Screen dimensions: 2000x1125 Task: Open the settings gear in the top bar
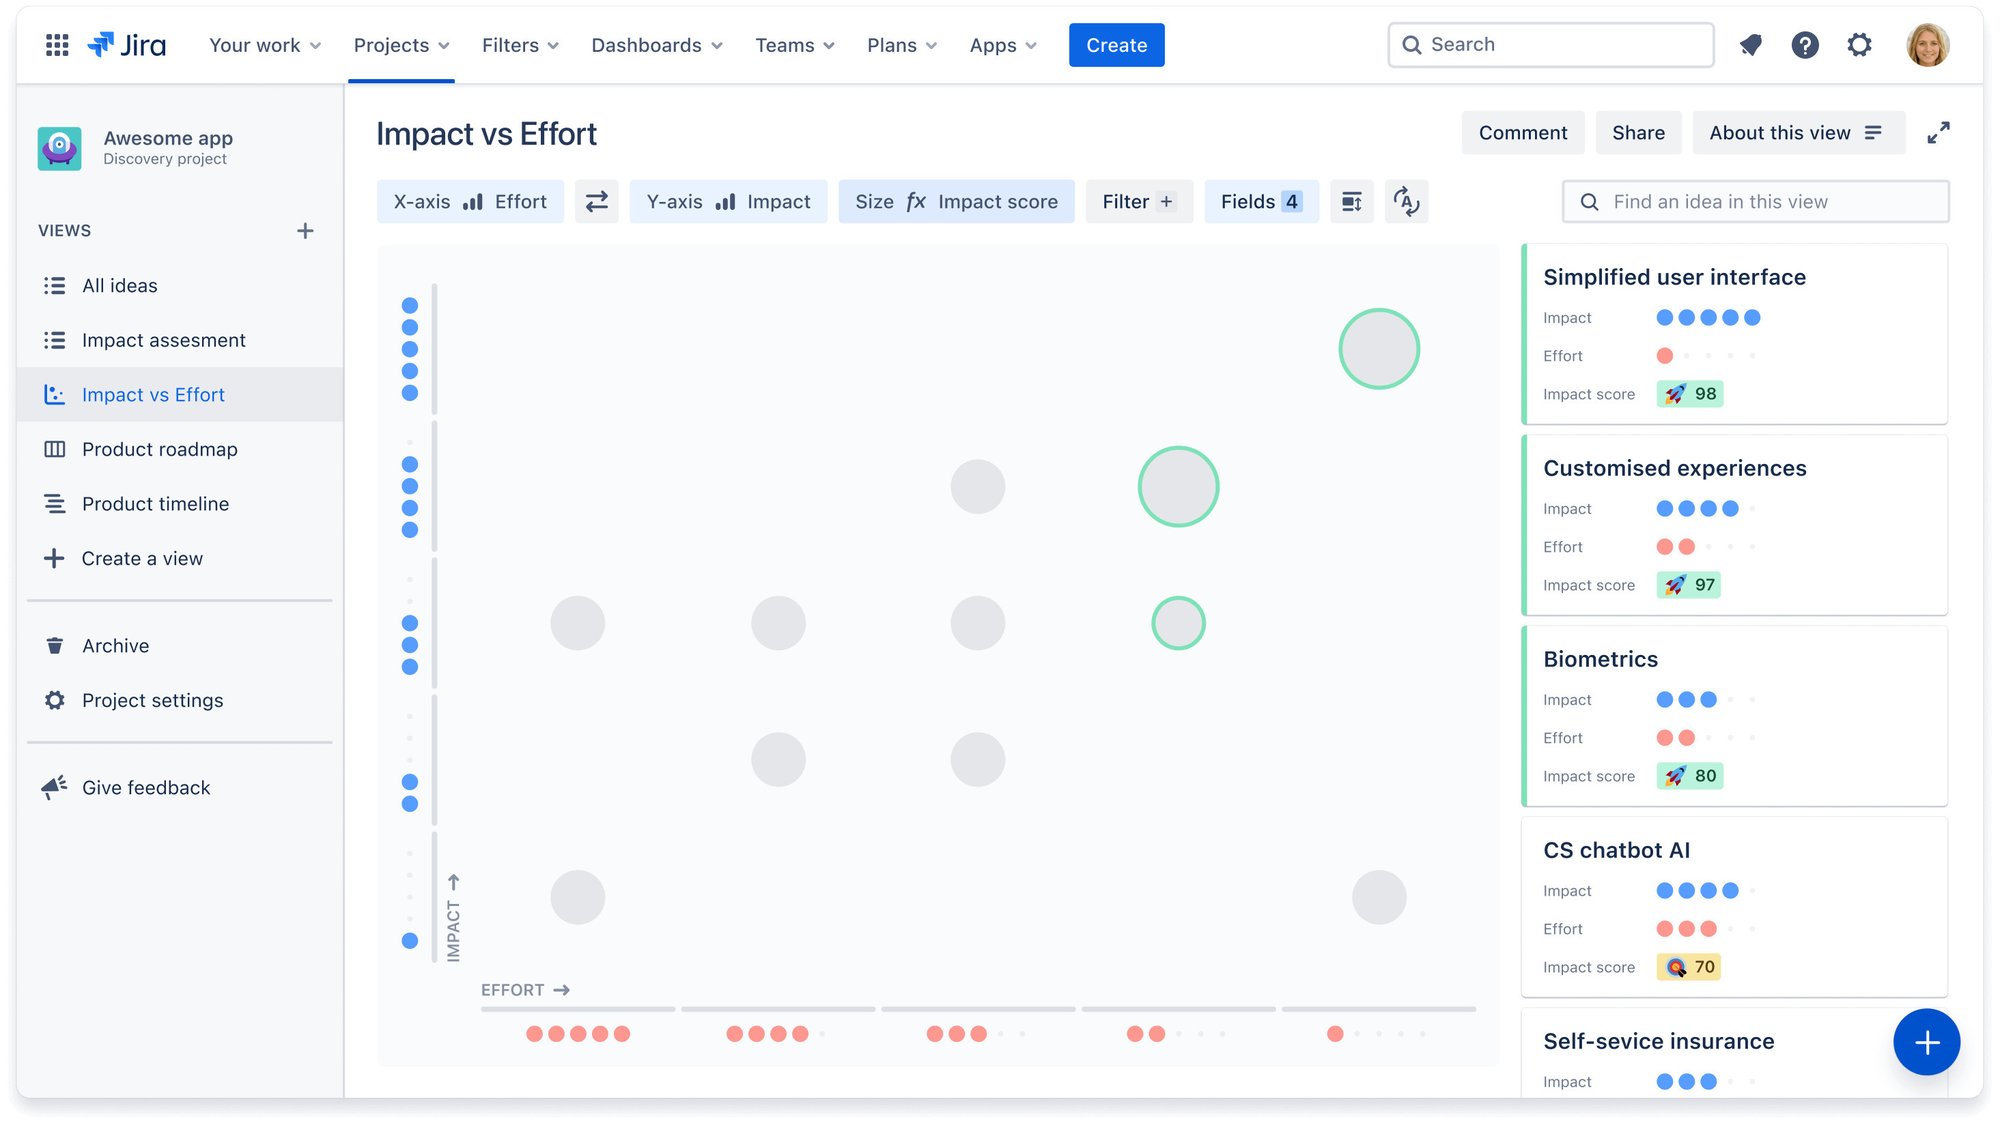tap(1859, 45)
